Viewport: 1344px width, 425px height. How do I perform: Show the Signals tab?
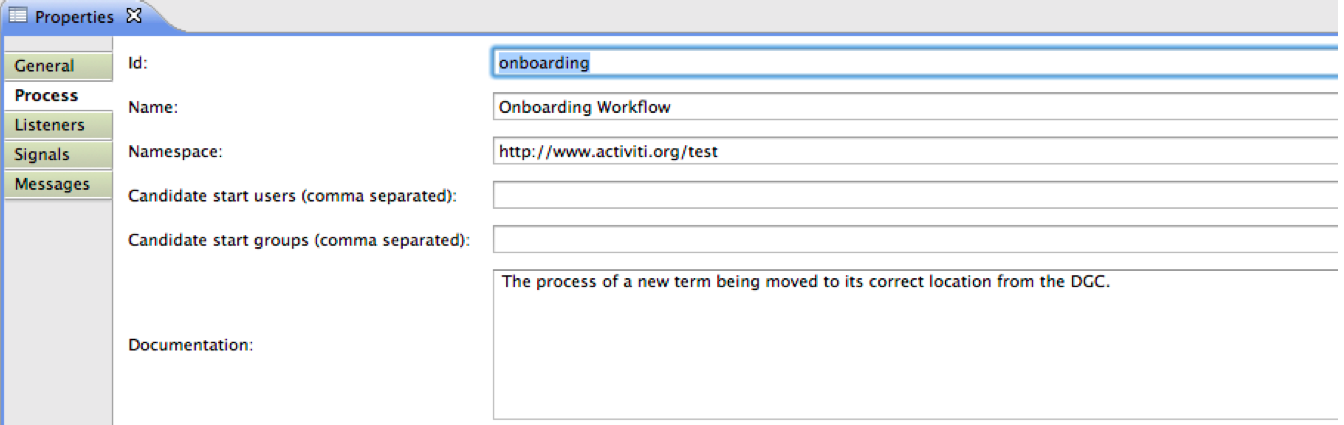(57, 155)
